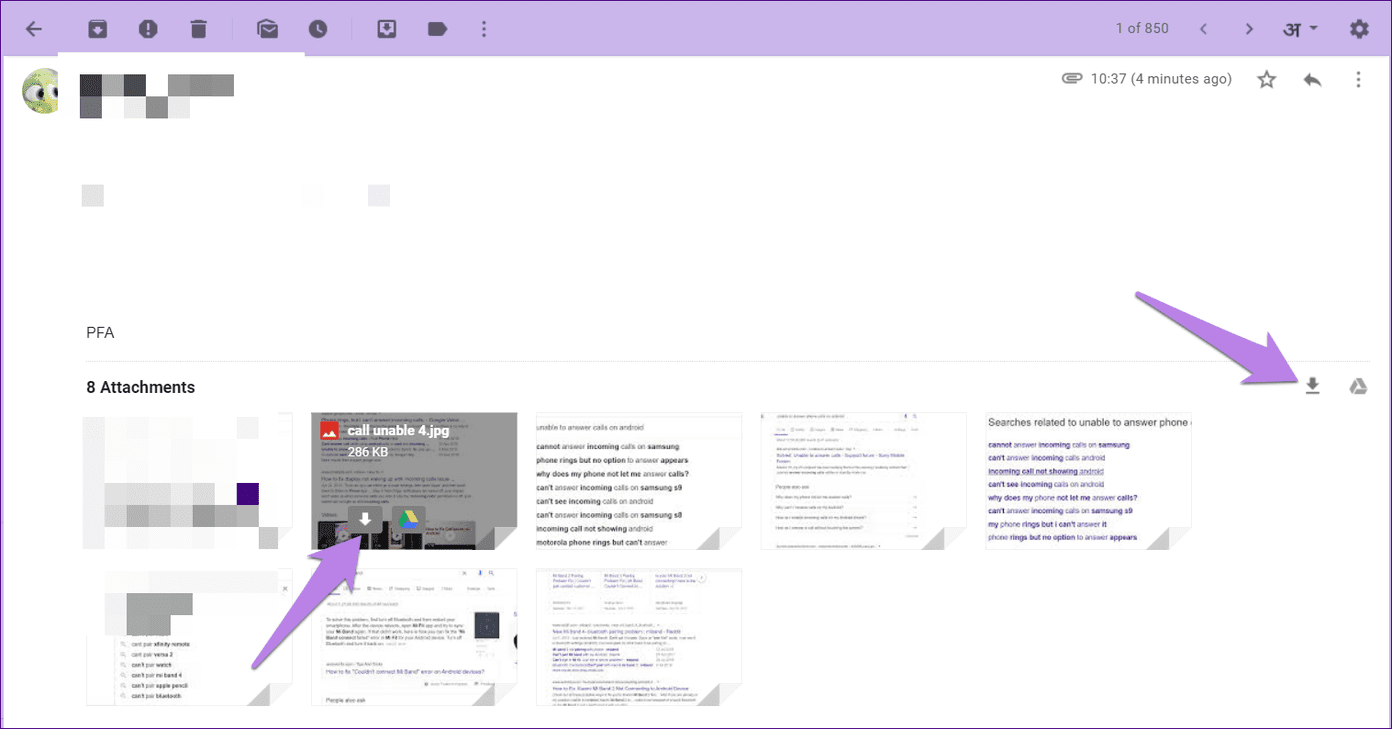Go back to inbox with arrow
Viewport: 1392px width, 729px height.
click(x=34, y=29)
